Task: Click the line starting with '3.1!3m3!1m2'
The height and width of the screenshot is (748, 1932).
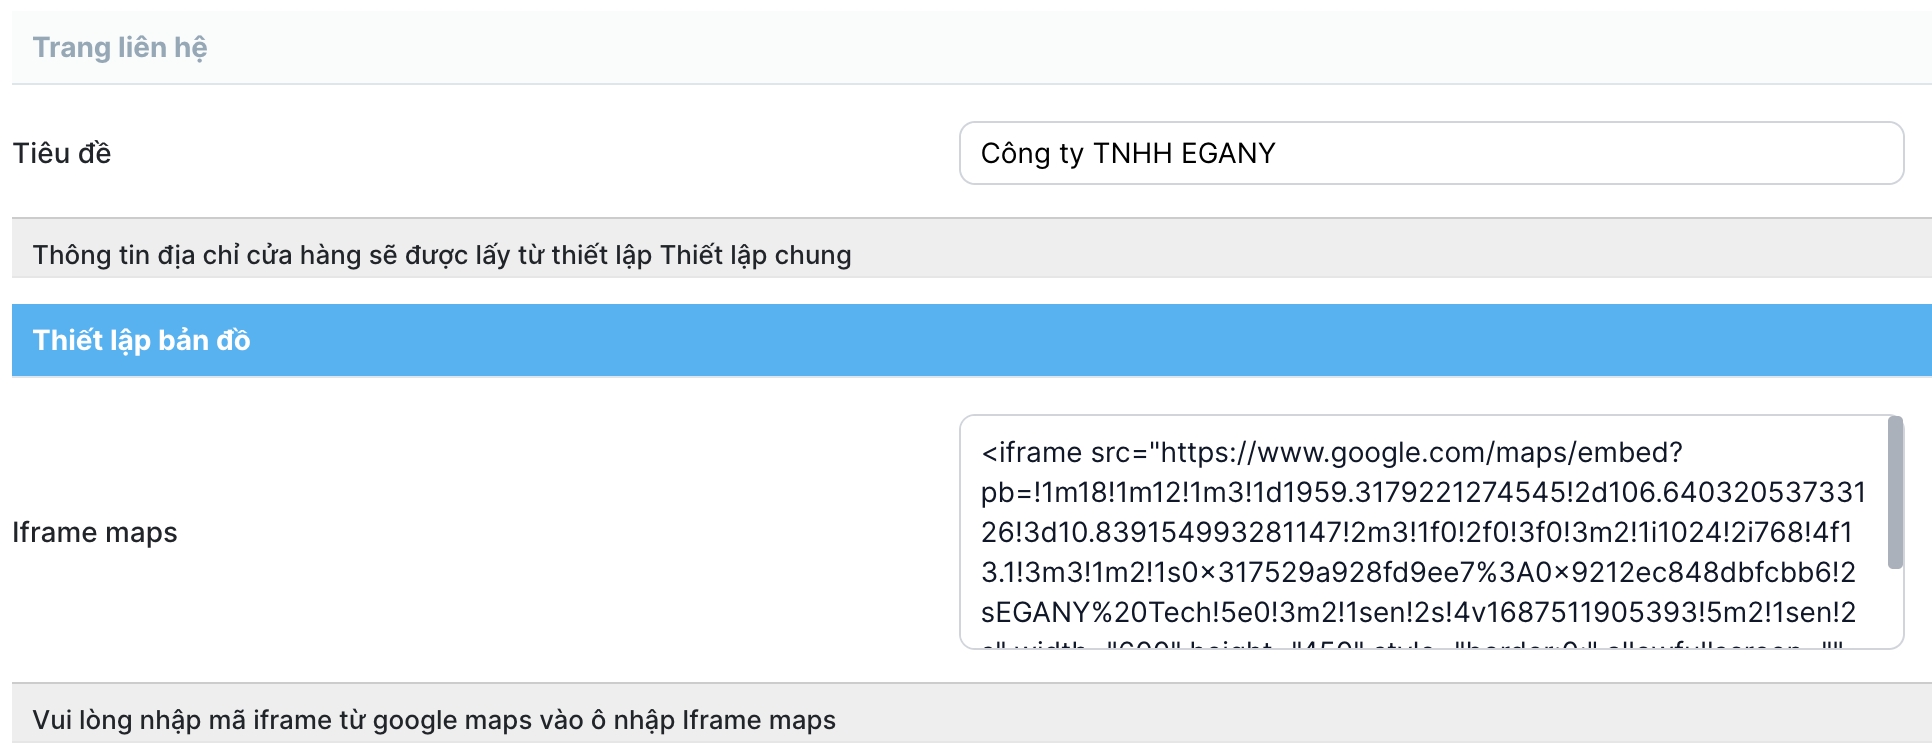Action: coord(1417,572)
